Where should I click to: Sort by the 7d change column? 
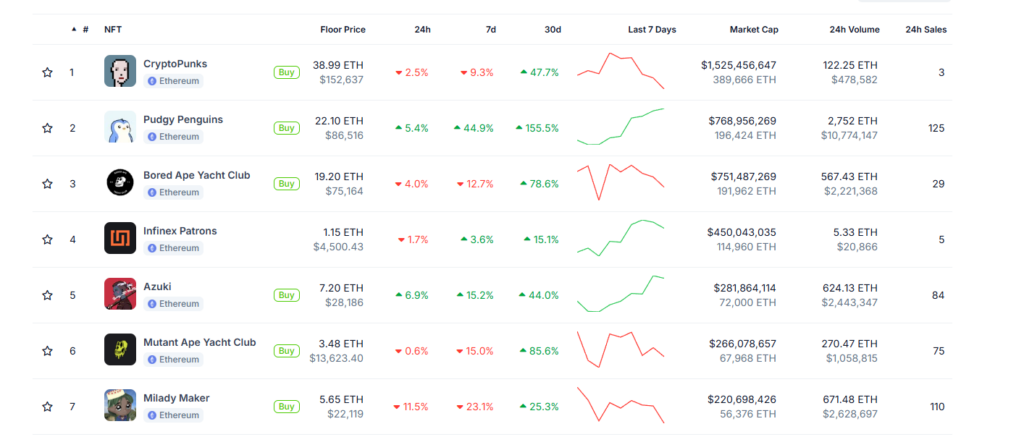pyautogui.click(x=490, y=29)
